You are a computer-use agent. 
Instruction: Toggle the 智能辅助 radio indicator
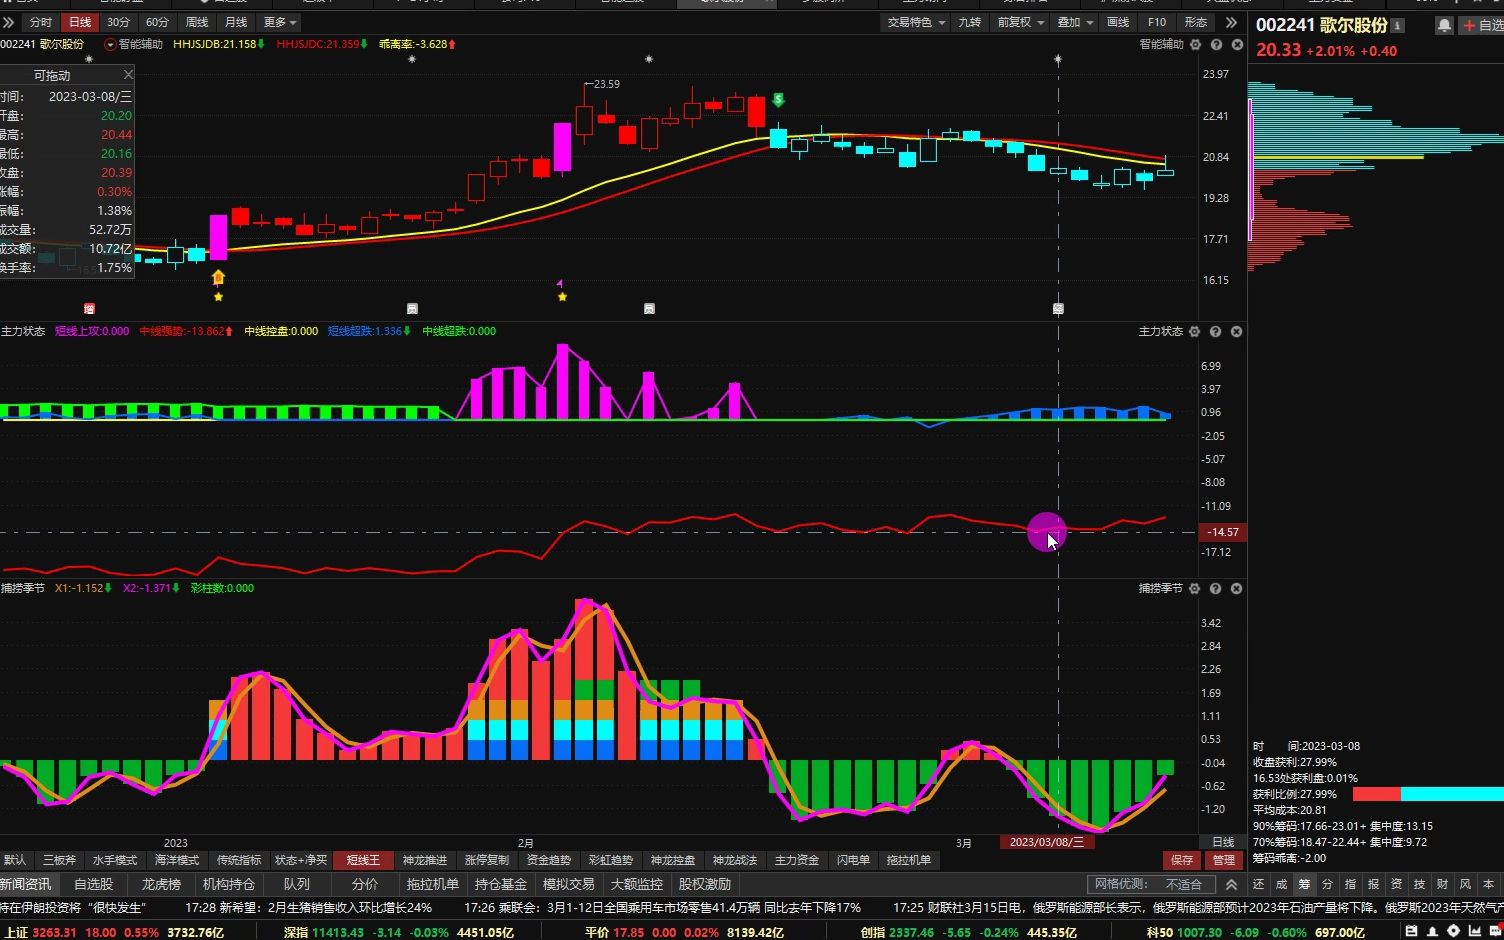pos(110,45)
